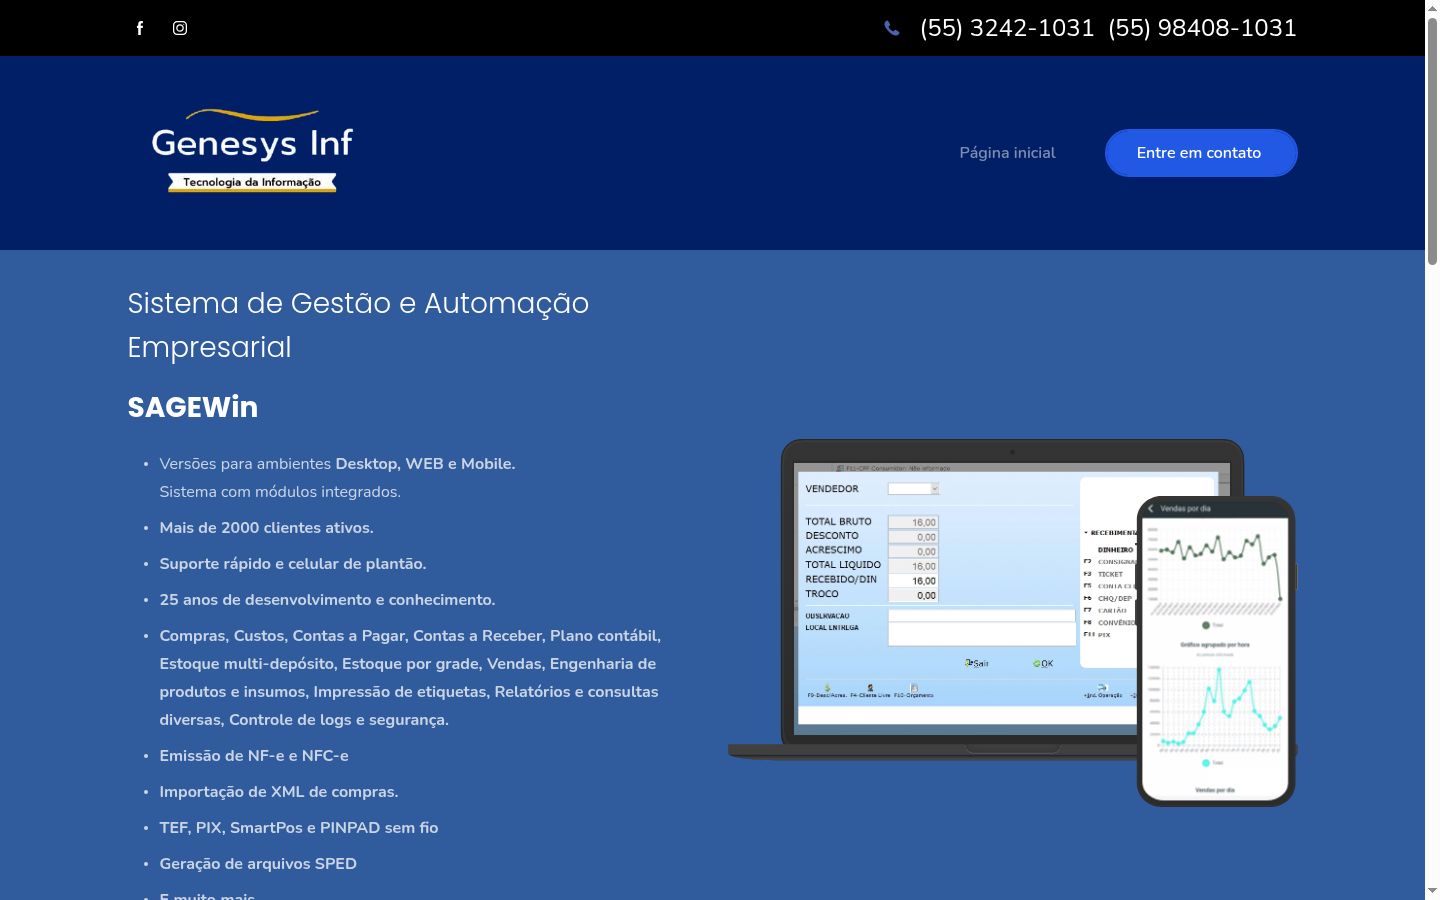Click Entre em contato button
The image size is (1440, 900).
[x=1201, y=153]
